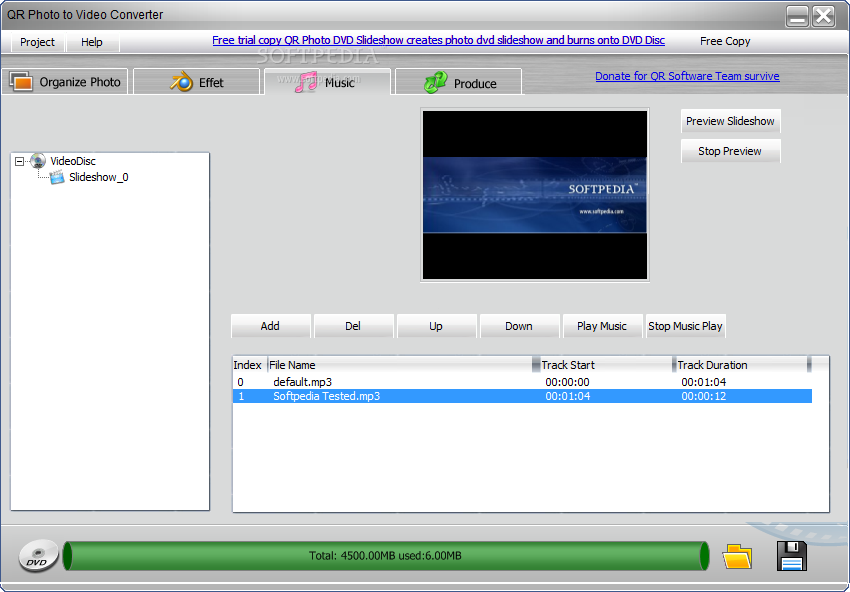Open the Help menu
The image size is (850, 592).
click(x=92, y=42)
